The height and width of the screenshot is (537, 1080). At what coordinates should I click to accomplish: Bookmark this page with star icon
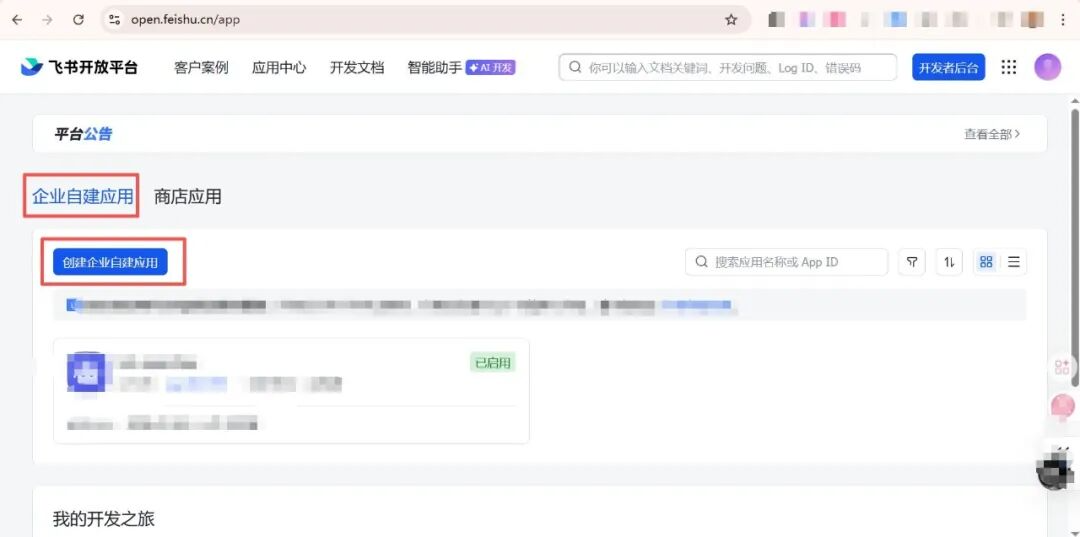731,20
